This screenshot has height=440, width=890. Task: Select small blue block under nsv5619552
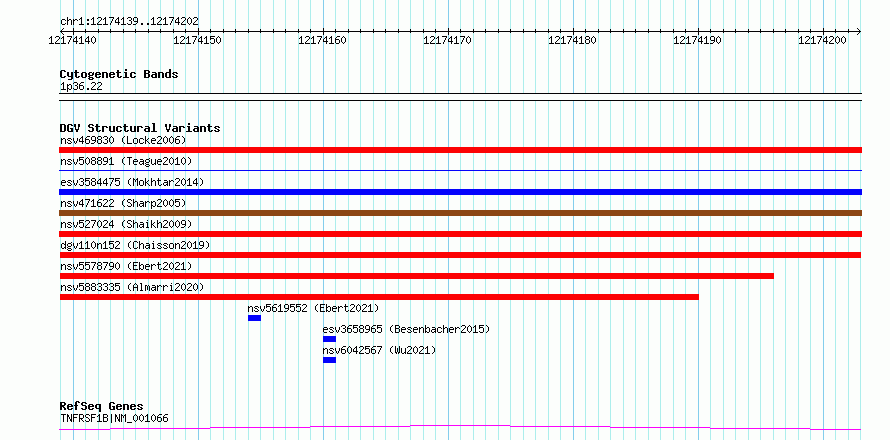254,318
